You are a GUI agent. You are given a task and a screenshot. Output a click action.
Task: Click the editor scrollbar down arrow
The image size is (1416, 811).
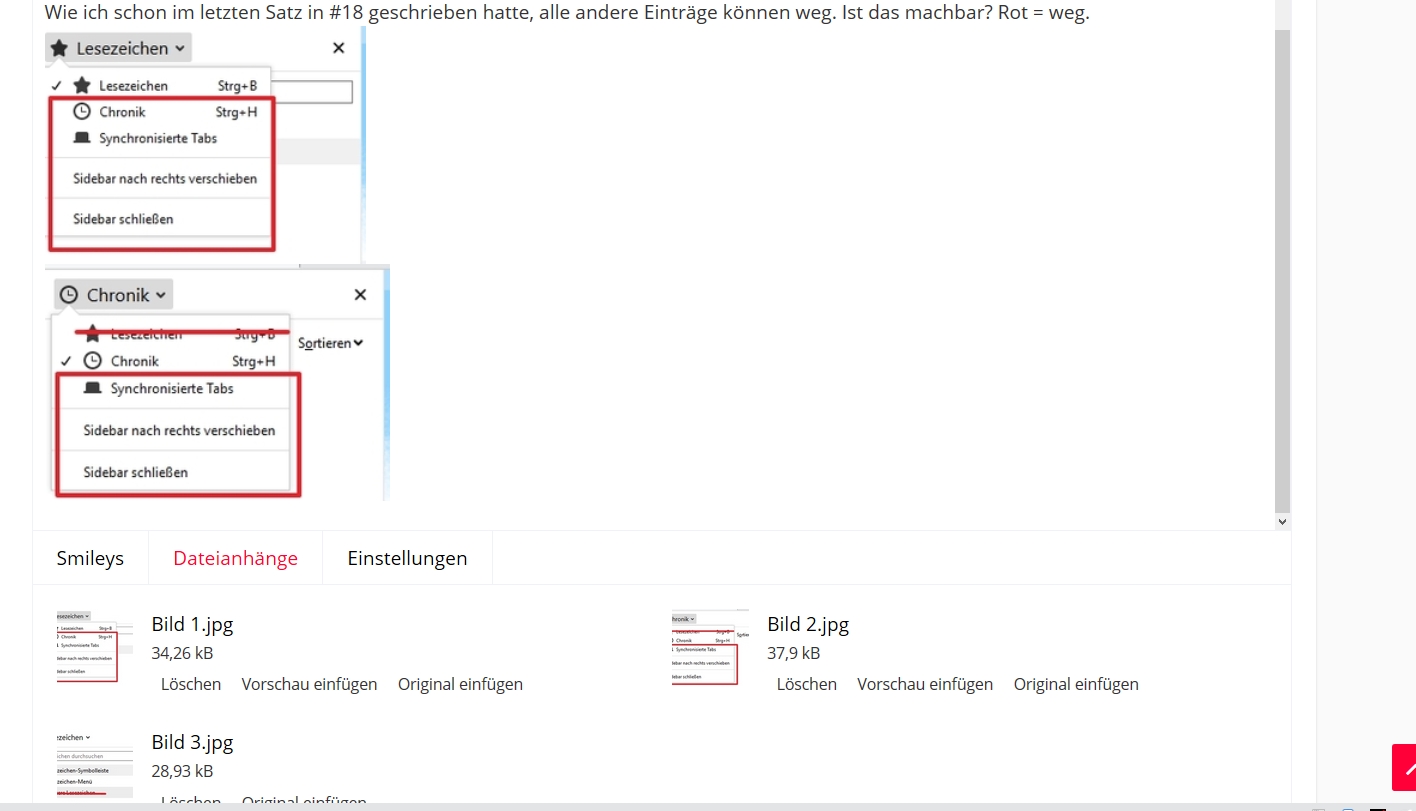point(1283,521)
